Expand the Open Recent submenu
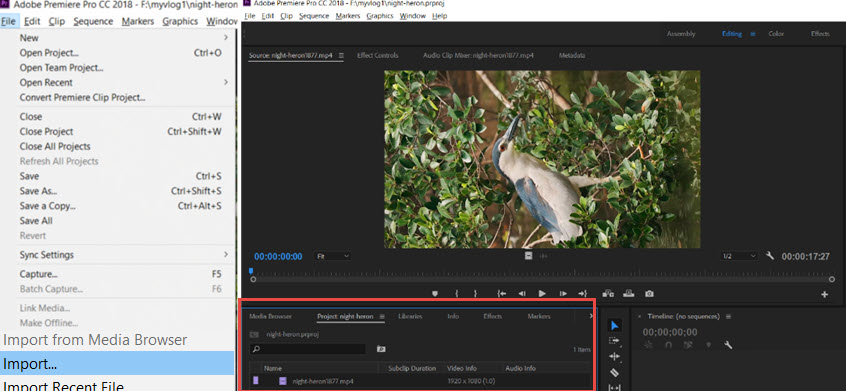The width and height of the screenshot is (846, 391). (x=226, y=83)
